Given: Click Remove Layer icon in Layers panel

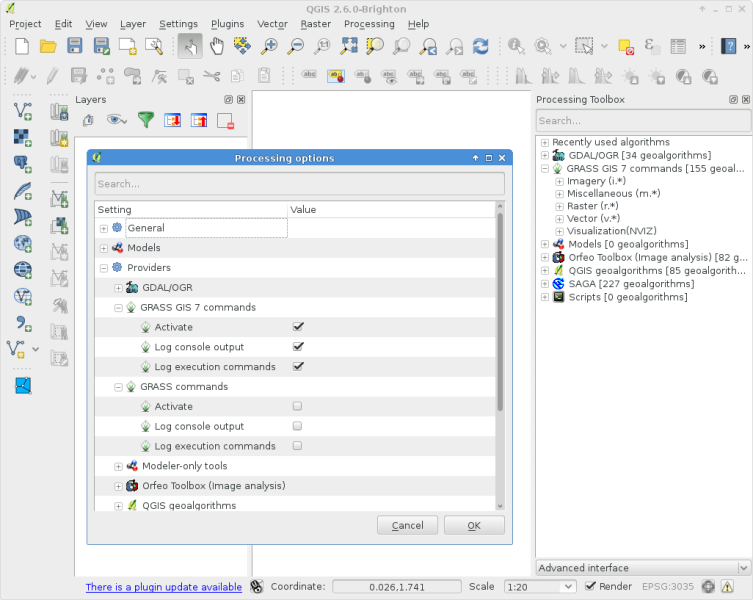Looking at the screenshot, I should (225, 121).
